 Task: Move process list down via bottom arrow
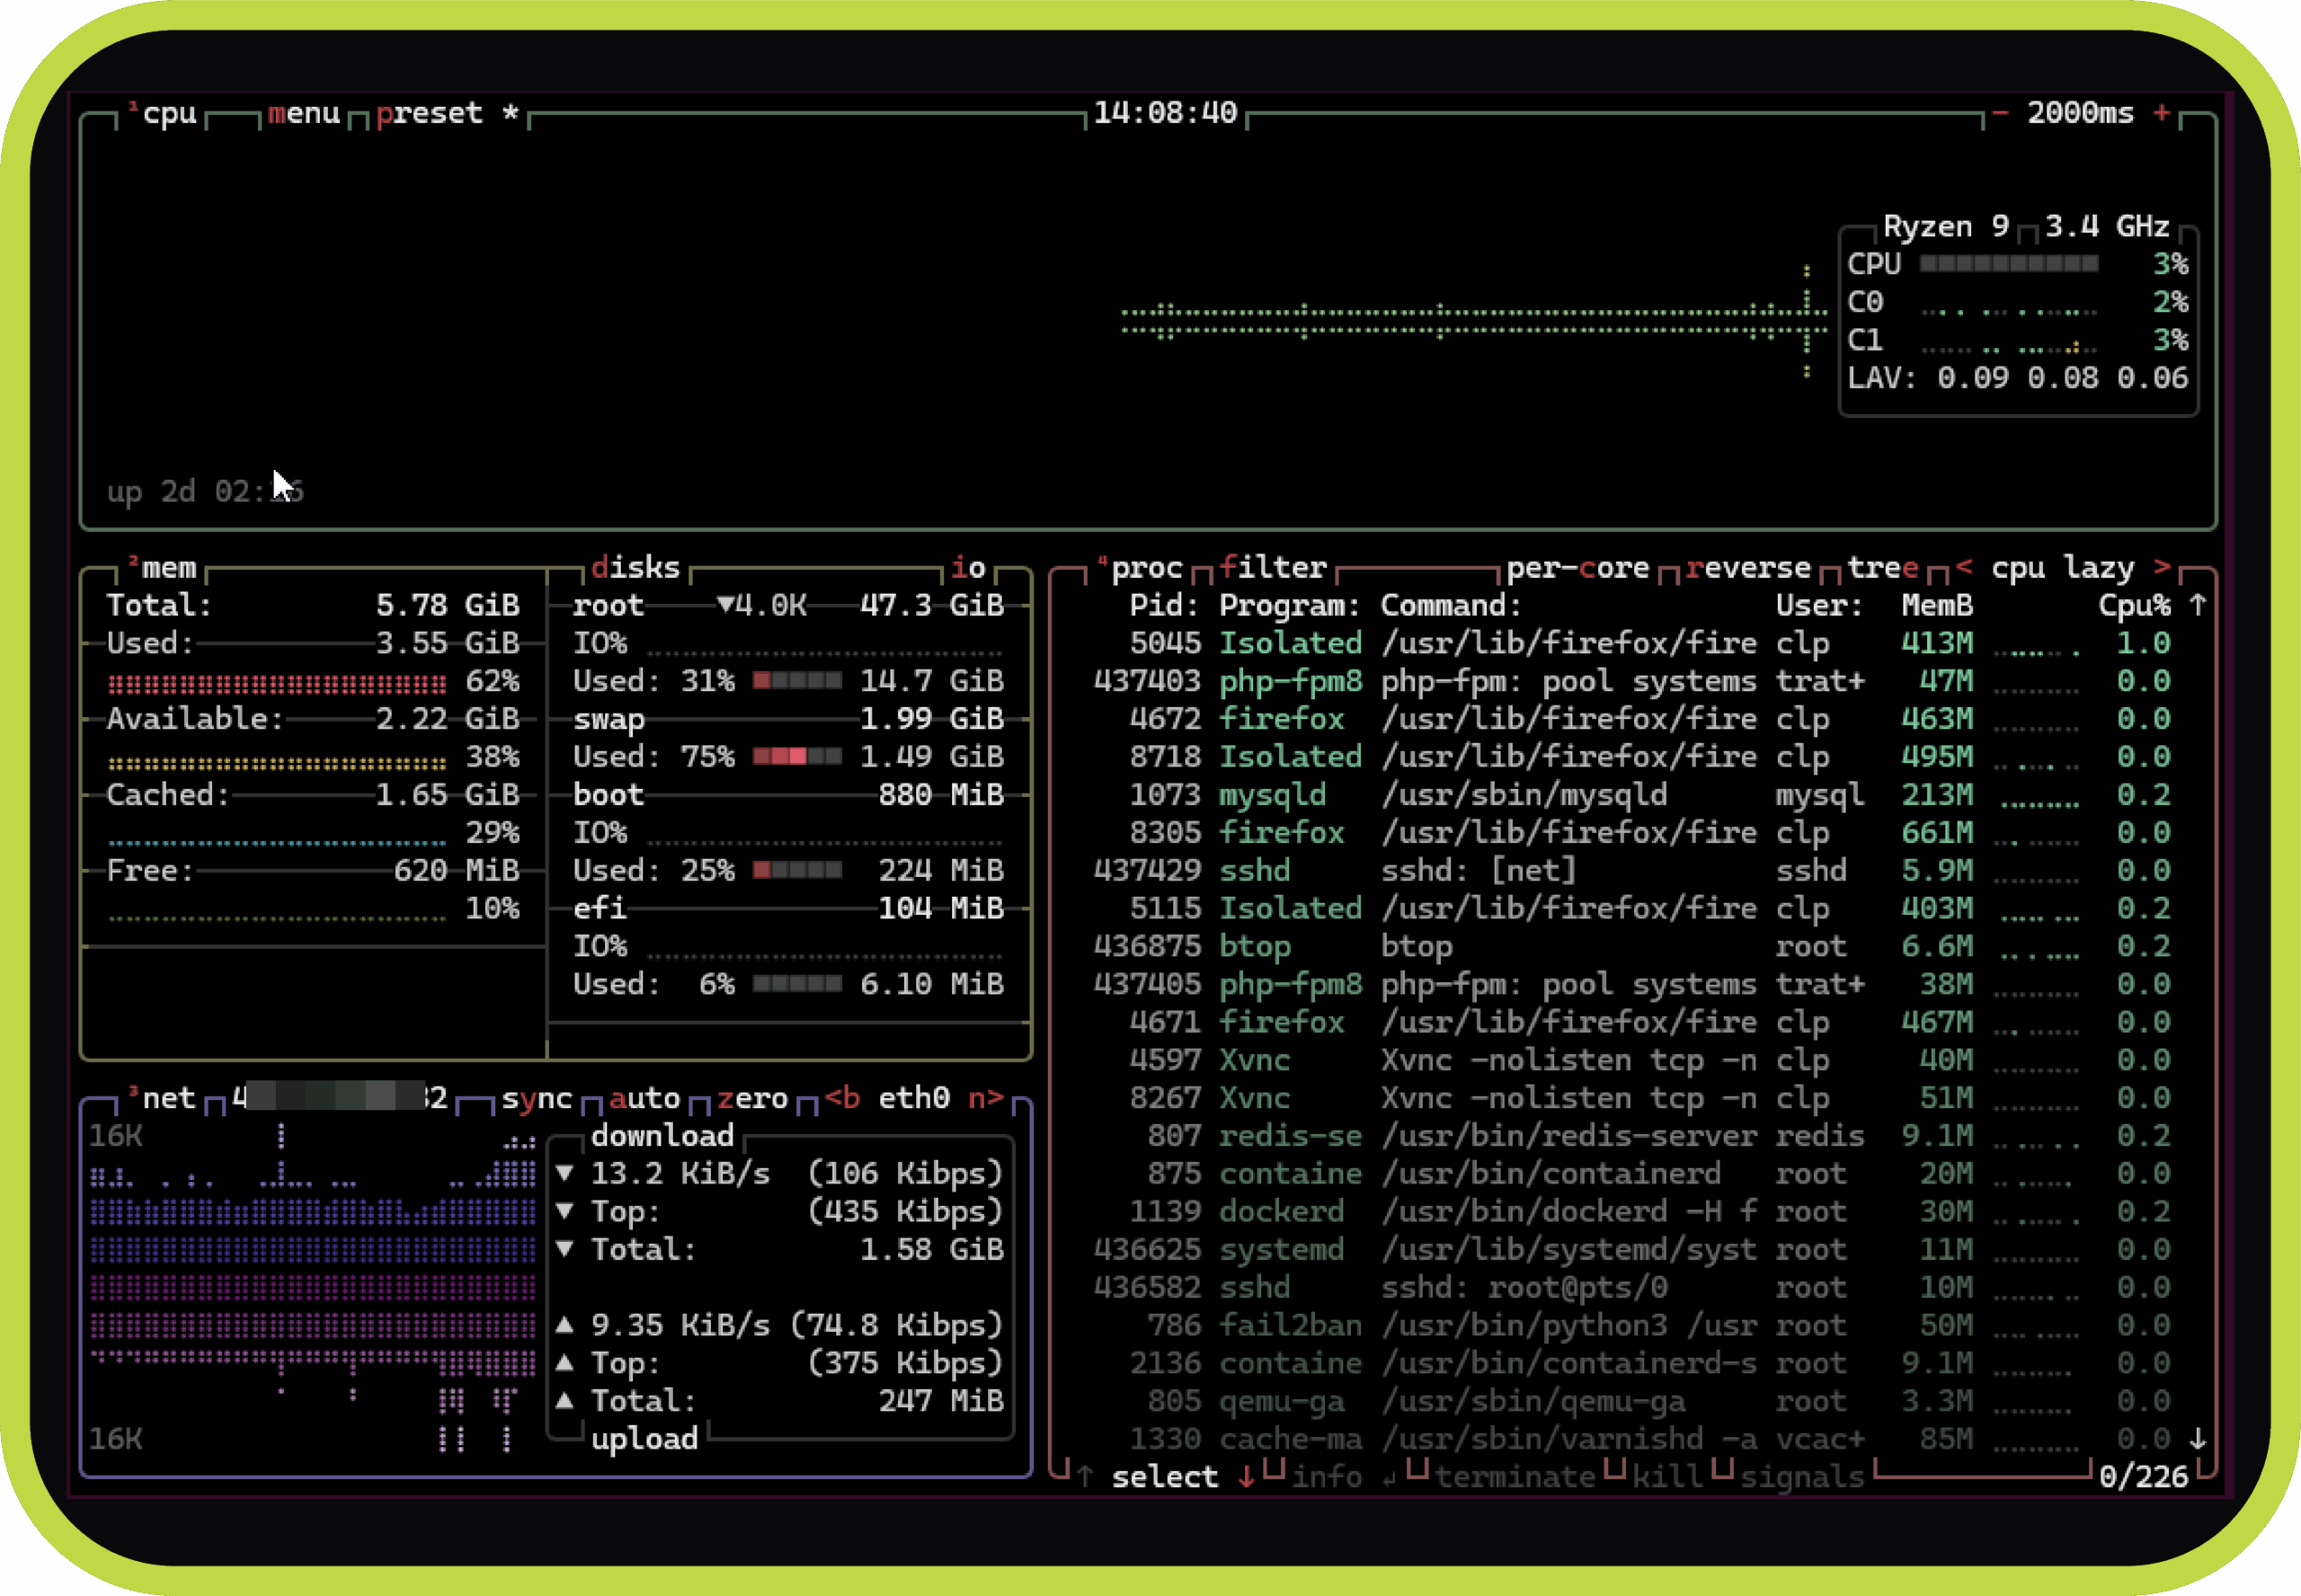tap(2198, 1439)
